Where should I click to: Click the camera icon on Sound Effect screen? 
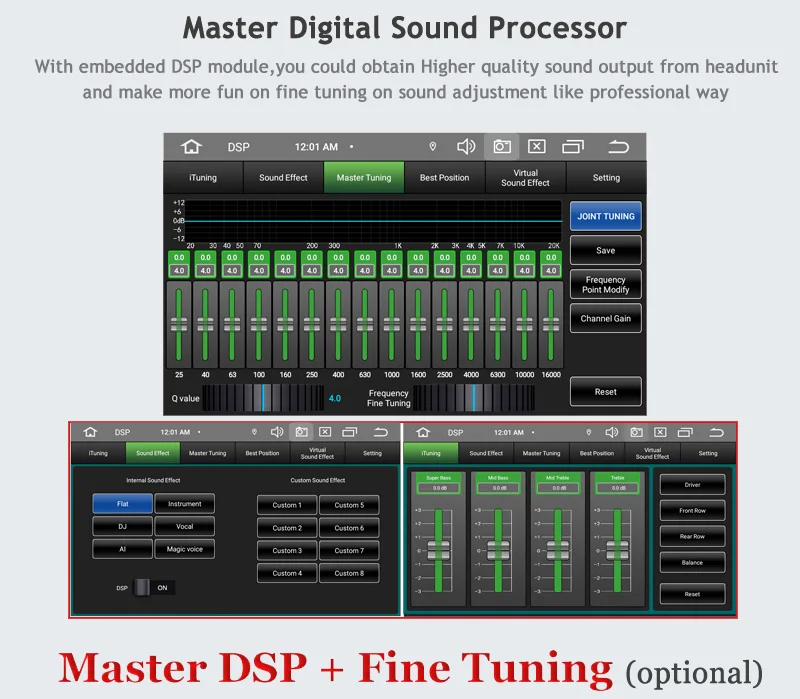[x=302, y=432]
